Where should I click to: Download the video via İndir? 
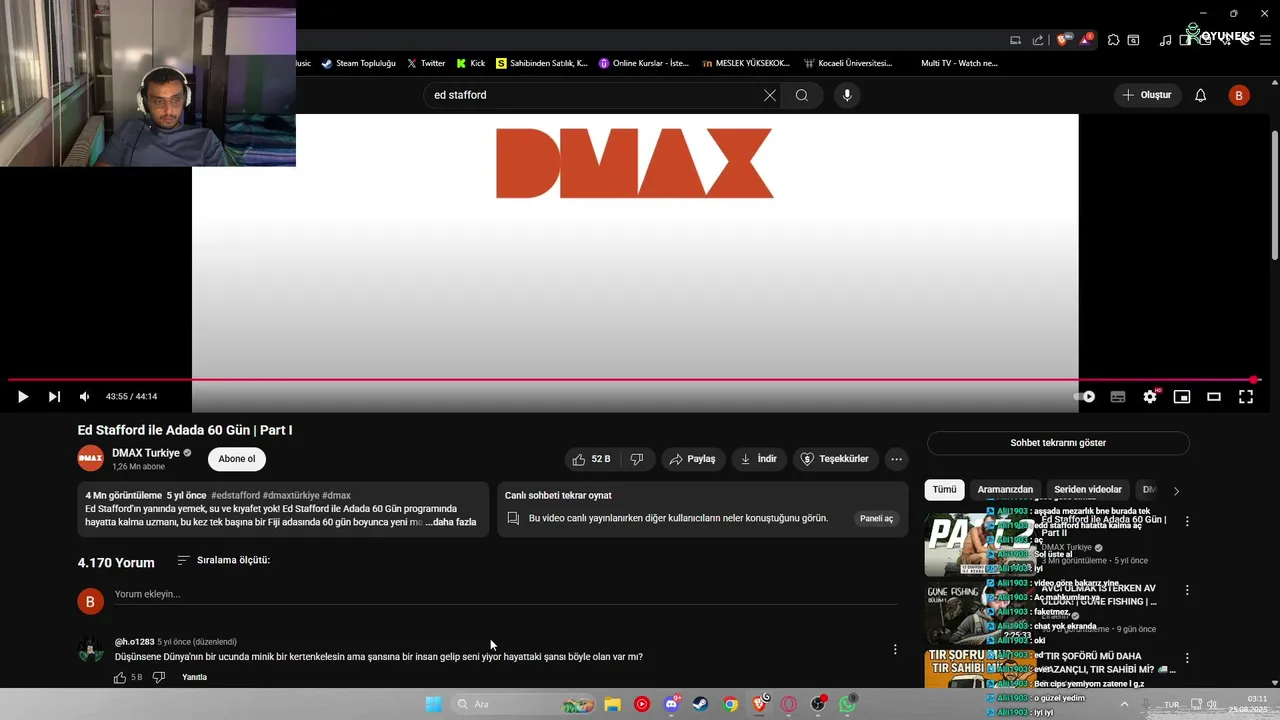click(x=759, y=459)
